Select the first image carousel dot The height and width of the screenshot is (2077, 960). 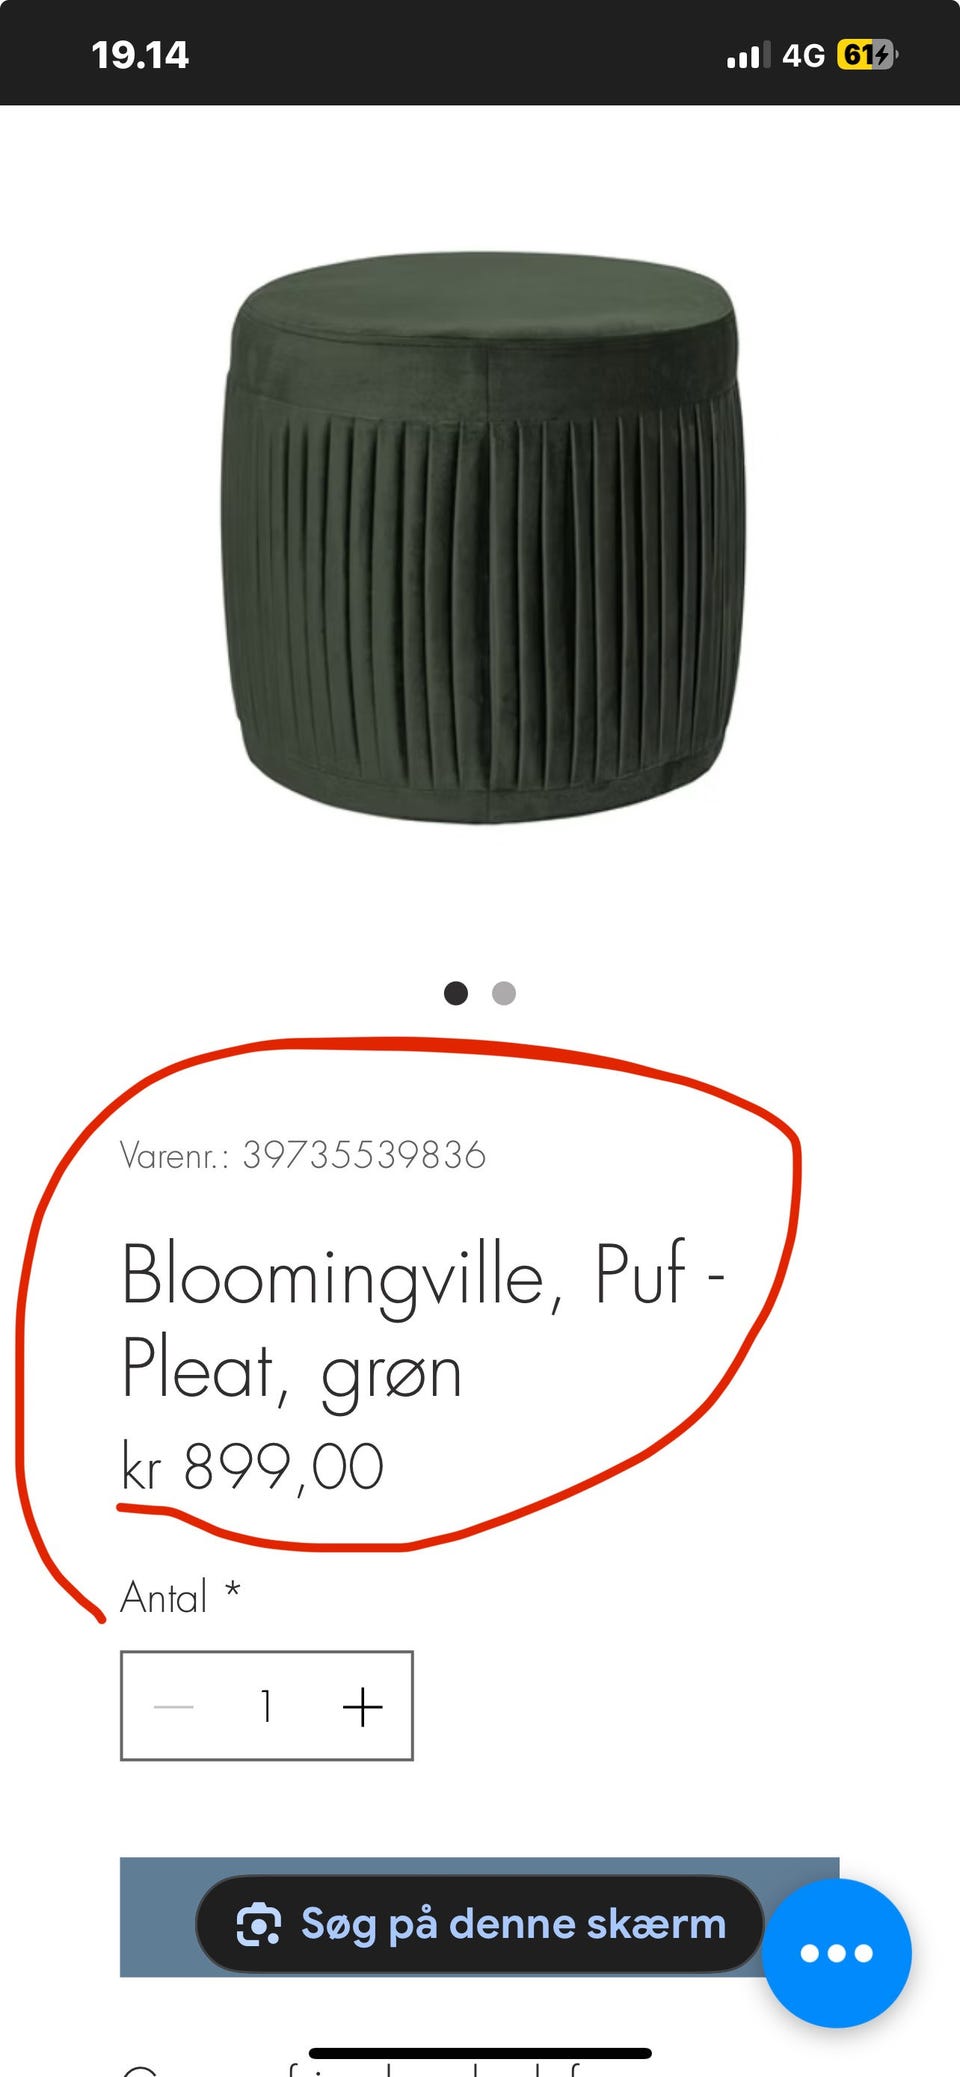coord(456,993)
